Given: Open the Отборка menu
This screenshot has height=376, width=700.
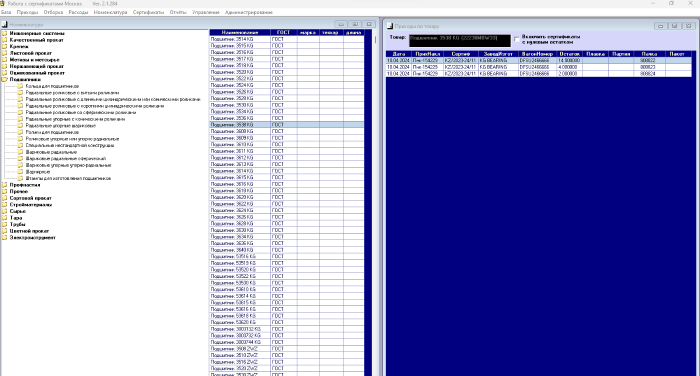Looking at the screenshot, I should 53,12.
